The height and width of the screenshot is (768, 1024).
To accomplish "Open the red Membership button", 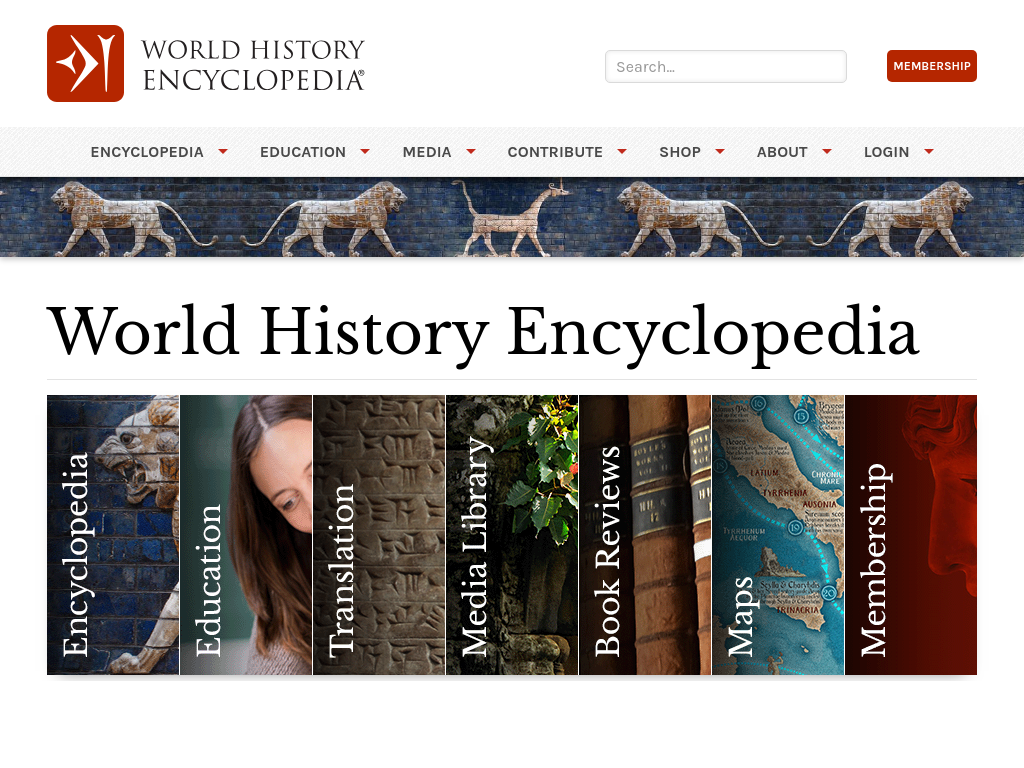I will coord(931,66).
